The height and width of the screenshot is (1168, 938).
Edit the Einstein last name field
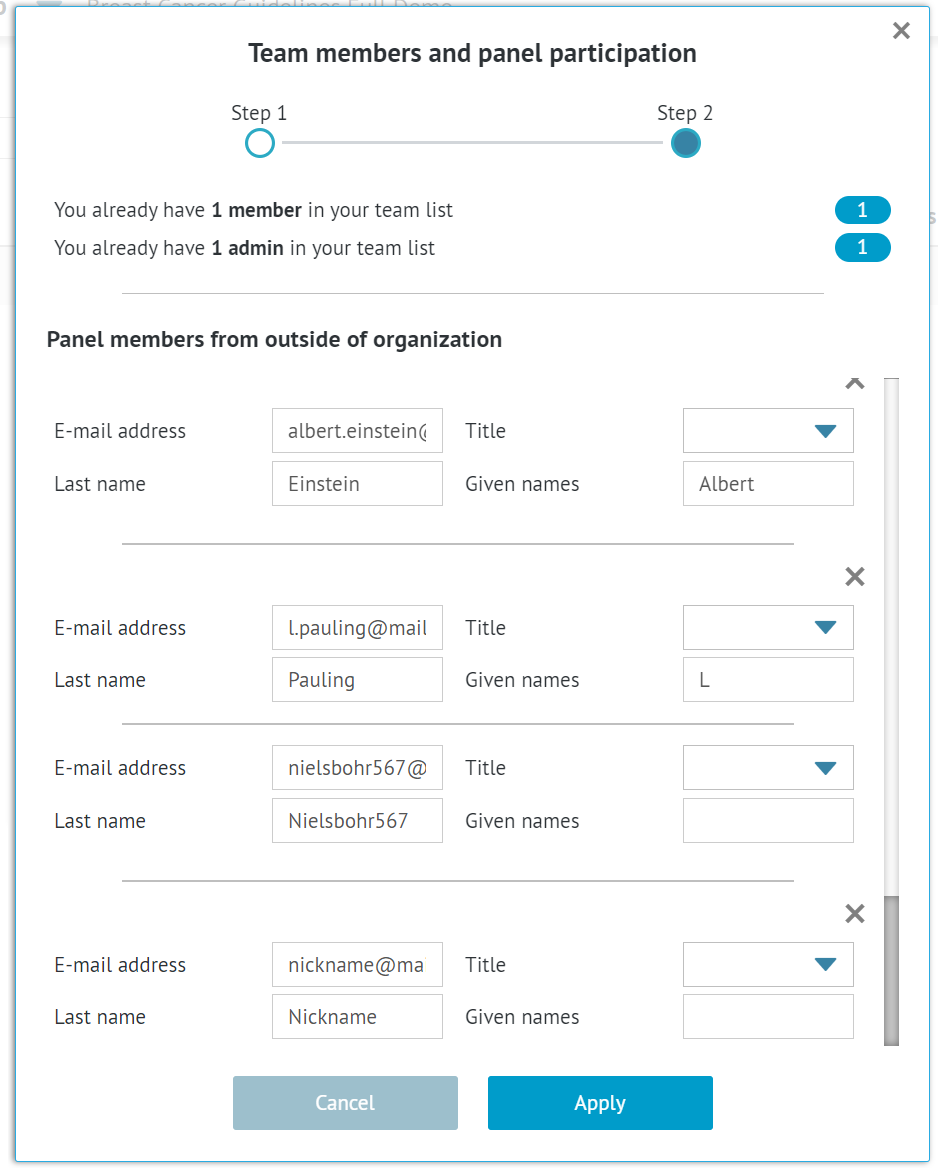(x=357, y=484)
